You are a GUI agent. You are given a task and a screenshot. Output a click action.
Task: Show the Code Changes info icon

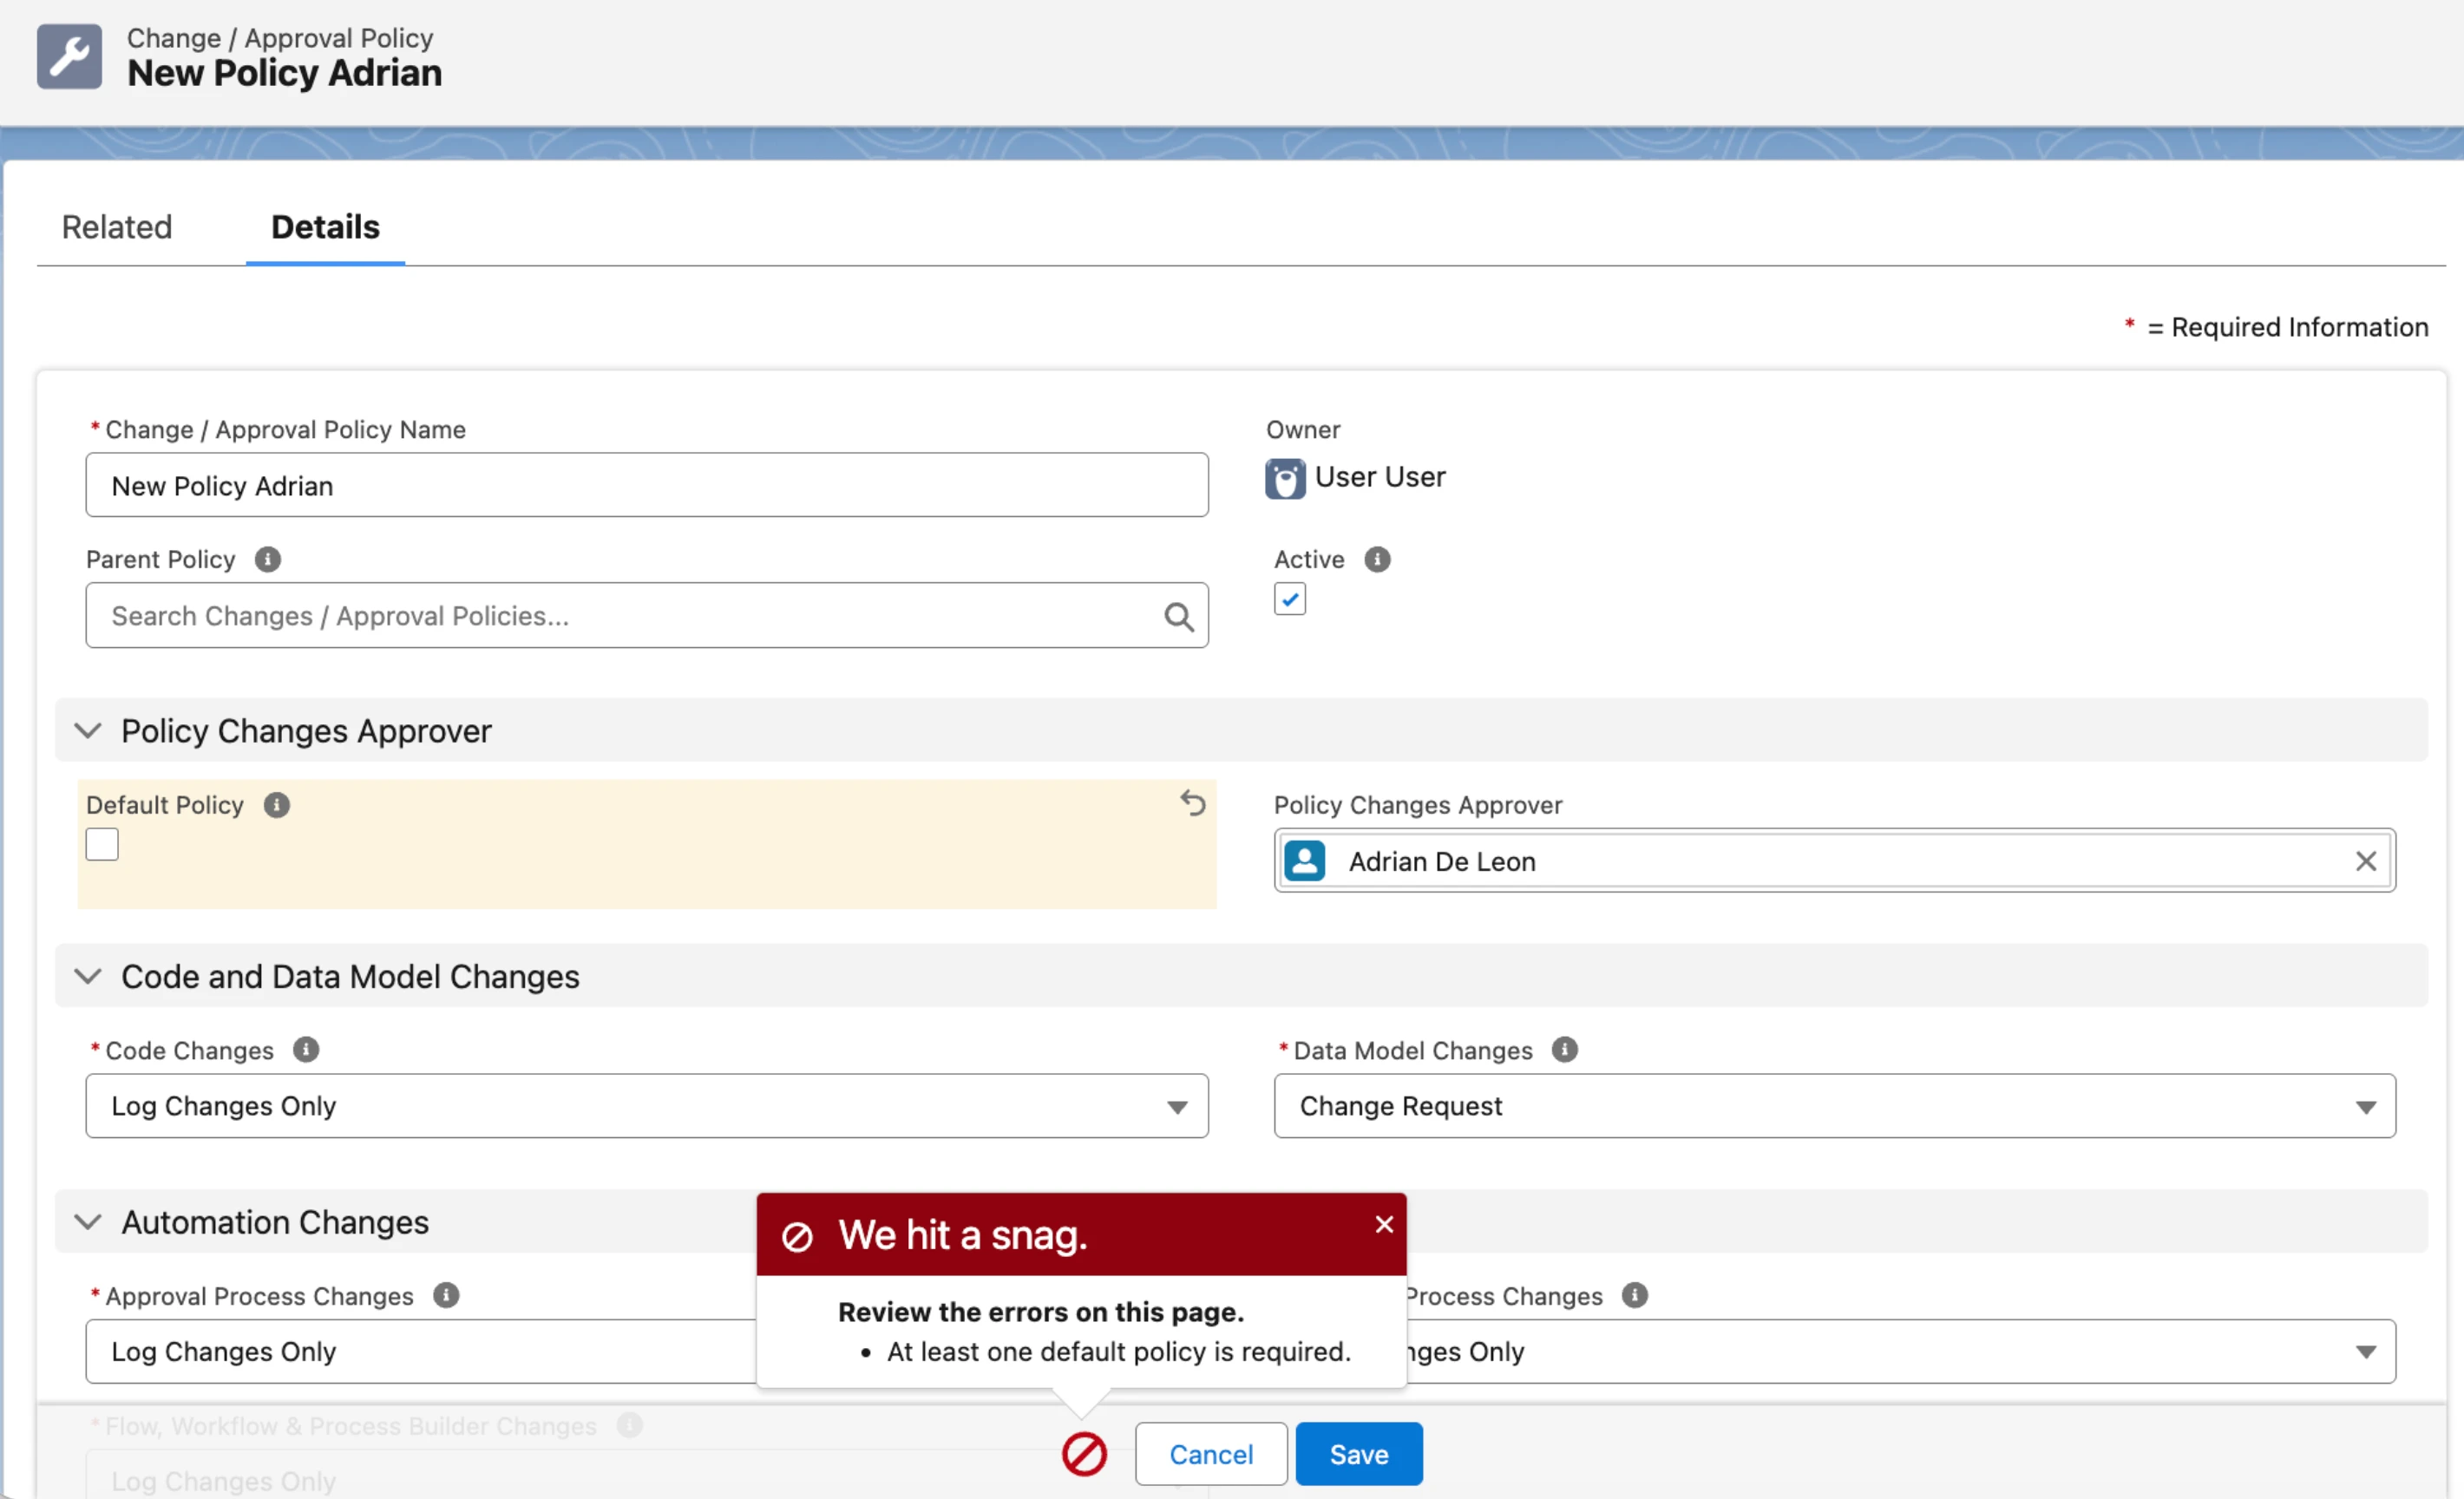pyautogui.click(x=306, y=1050)
